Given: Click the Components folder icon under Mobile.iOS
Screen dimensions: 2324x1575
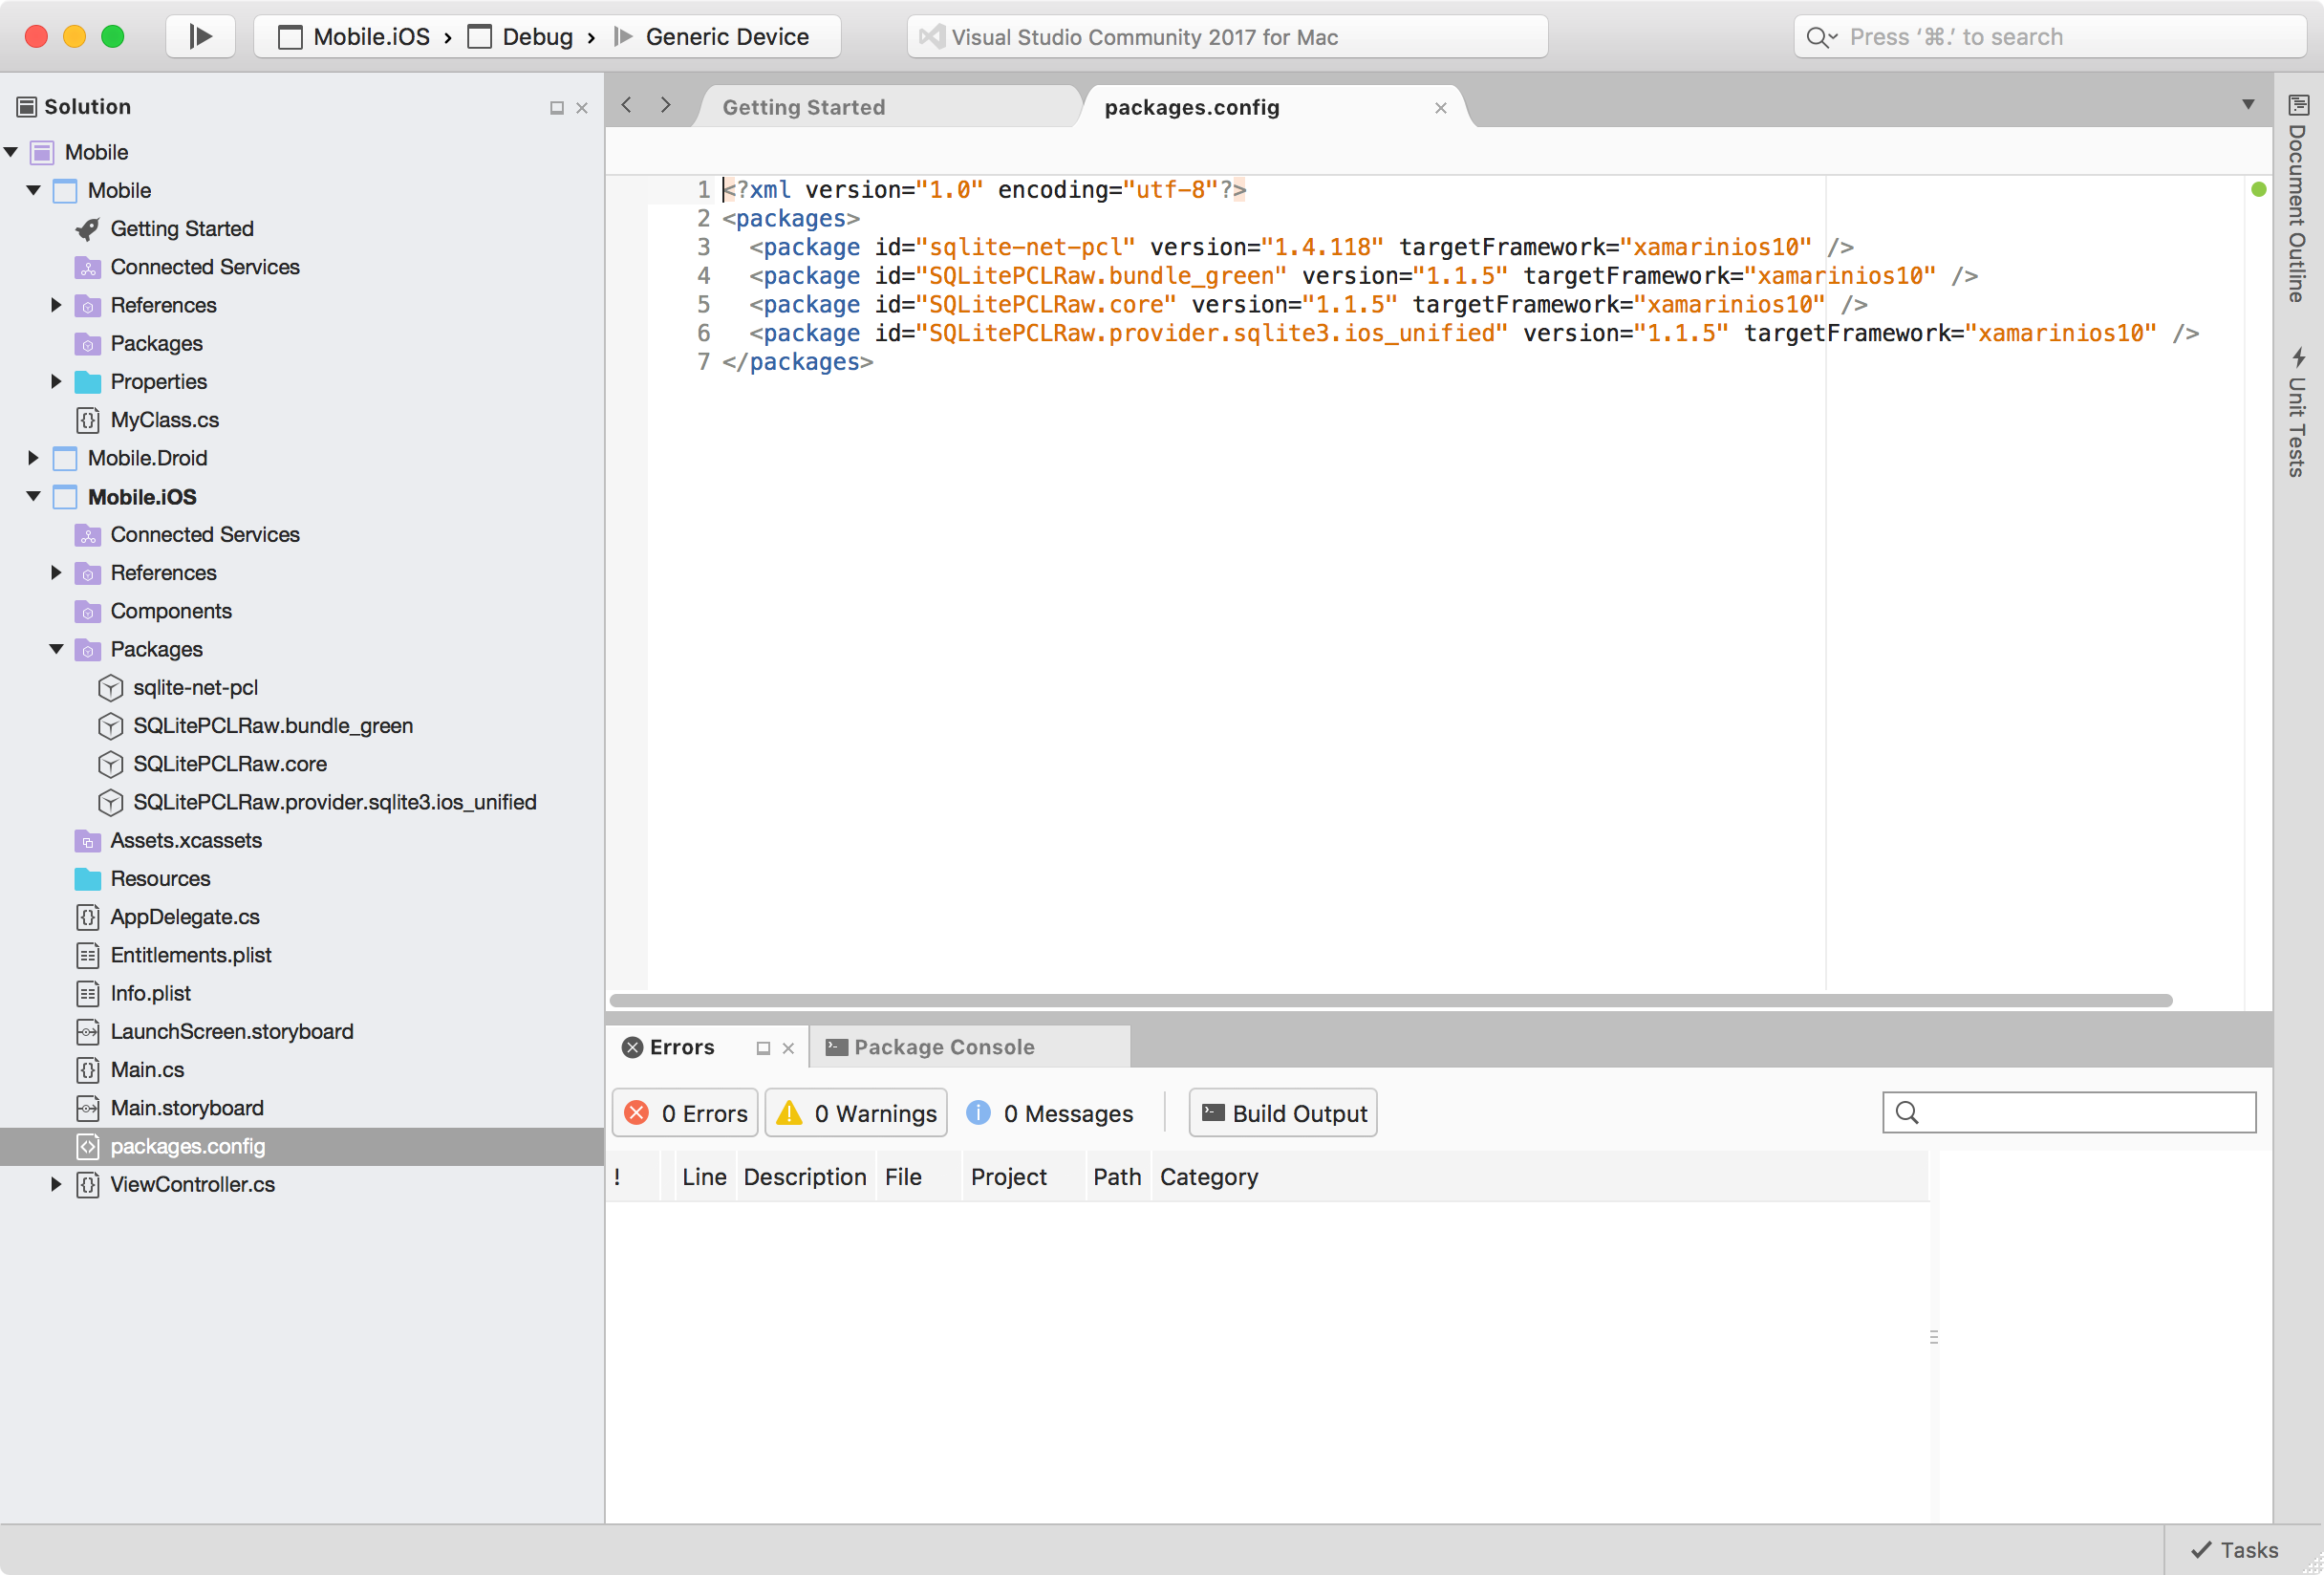Looking at the screenshot, I should 88,612.
